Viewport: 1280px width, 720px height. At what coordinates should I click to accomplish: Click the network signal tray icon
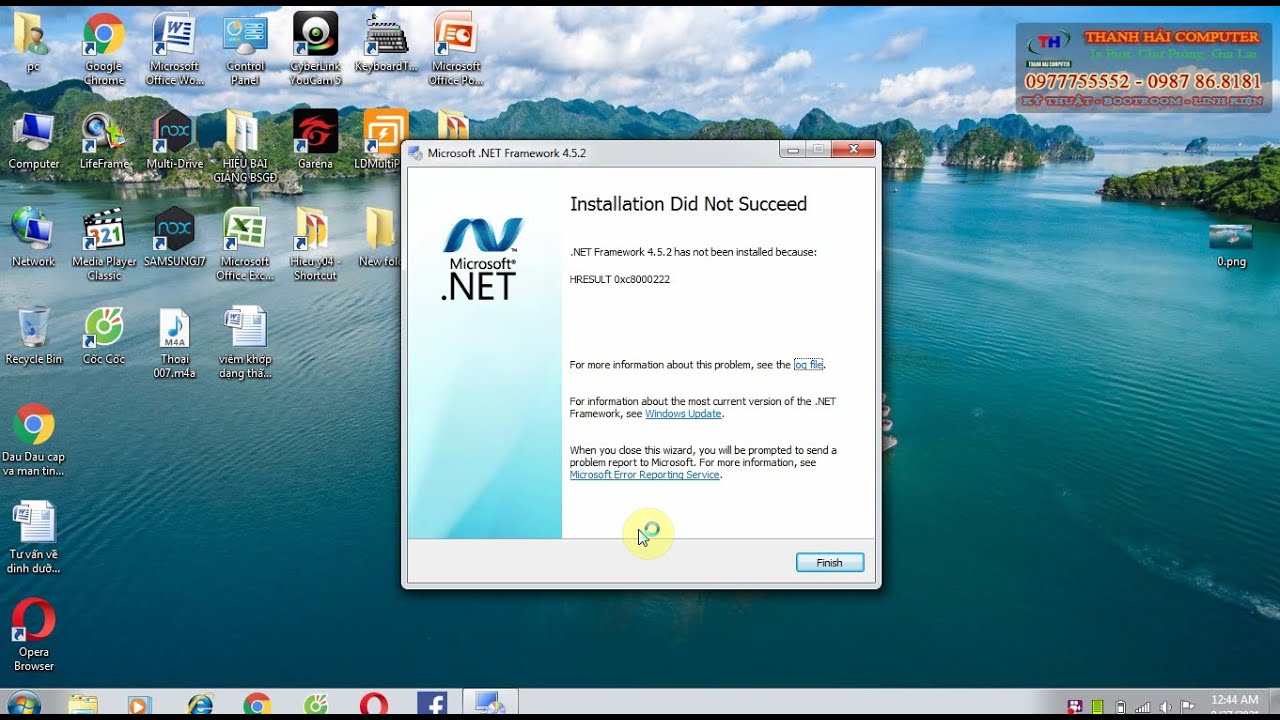(x=1143, y=707)
